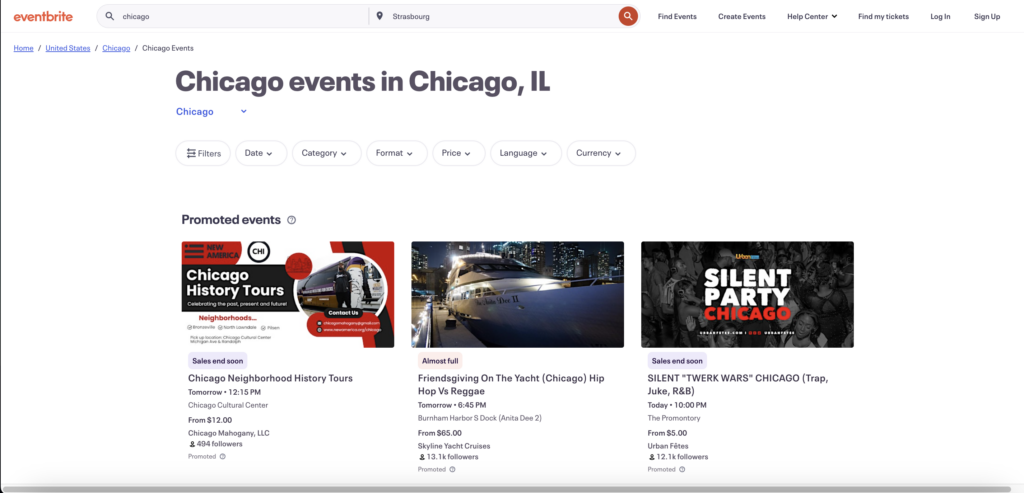
Task: Open Create Events in top navigation
Action: tap(742, 16)
